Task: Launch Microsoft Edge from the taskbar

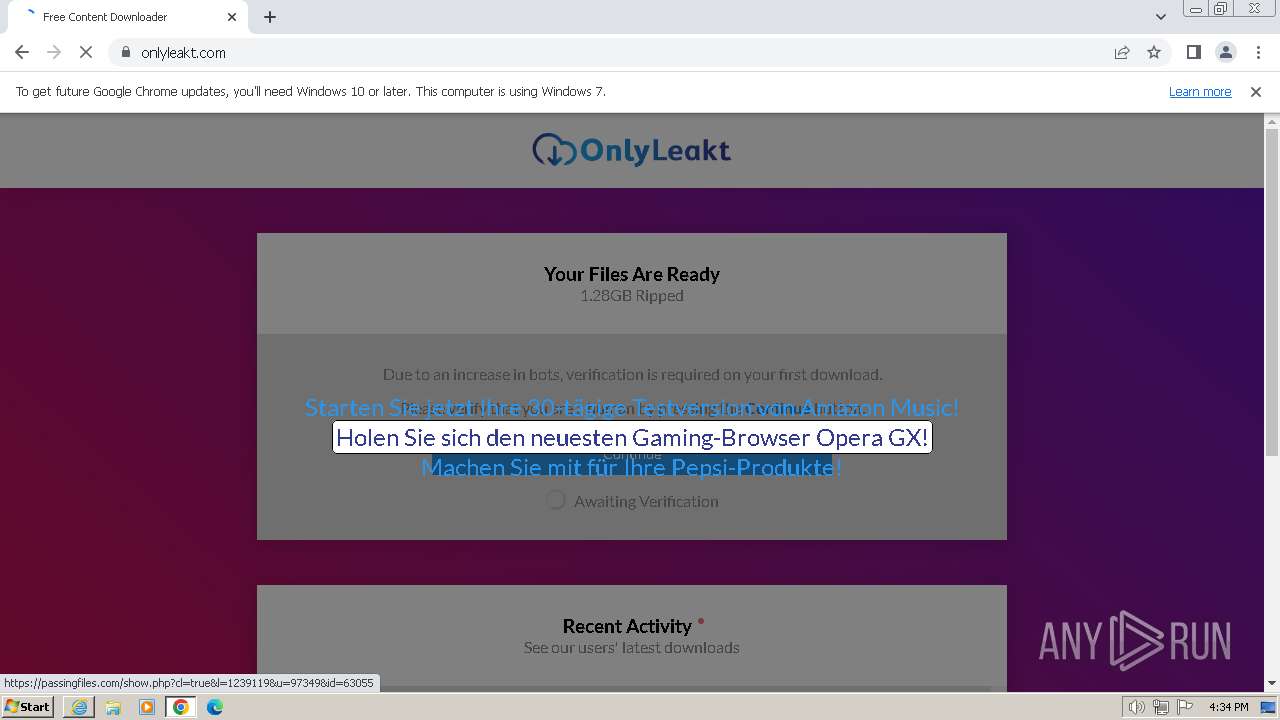Action: point(215,707)
